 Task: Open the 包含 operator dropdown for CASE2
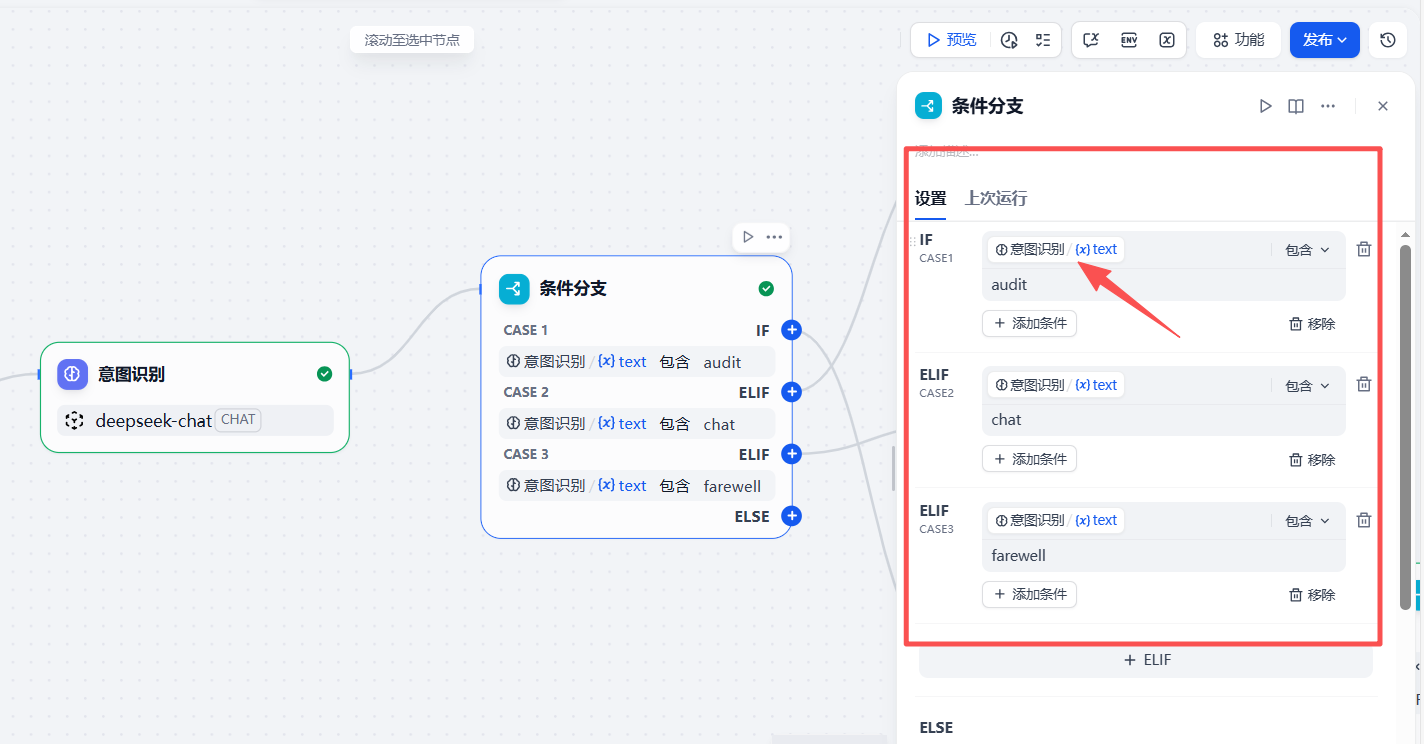[x=1307, y=385]
